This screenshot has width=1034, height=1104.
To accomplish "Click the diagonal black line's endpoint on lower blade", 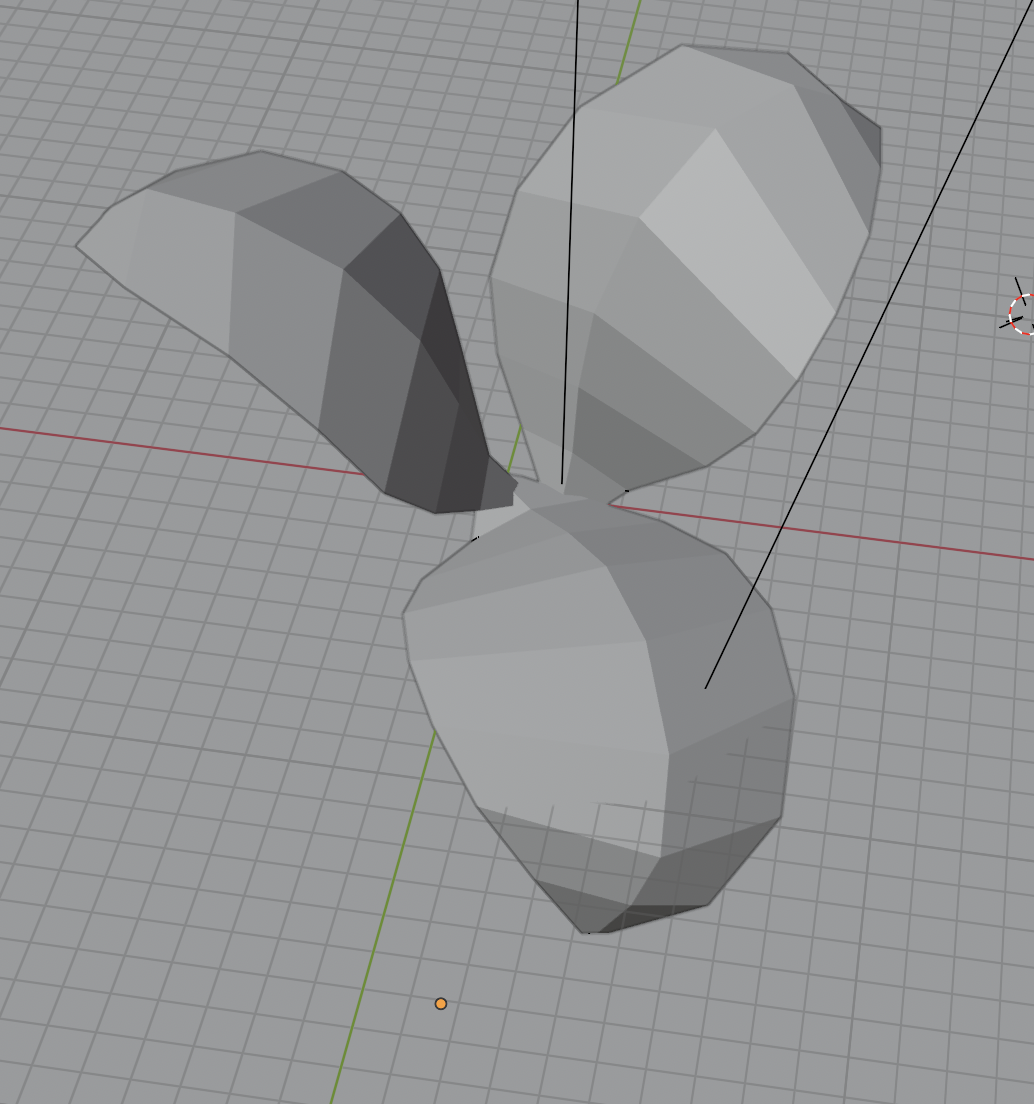I will click(x=706, y=687).
